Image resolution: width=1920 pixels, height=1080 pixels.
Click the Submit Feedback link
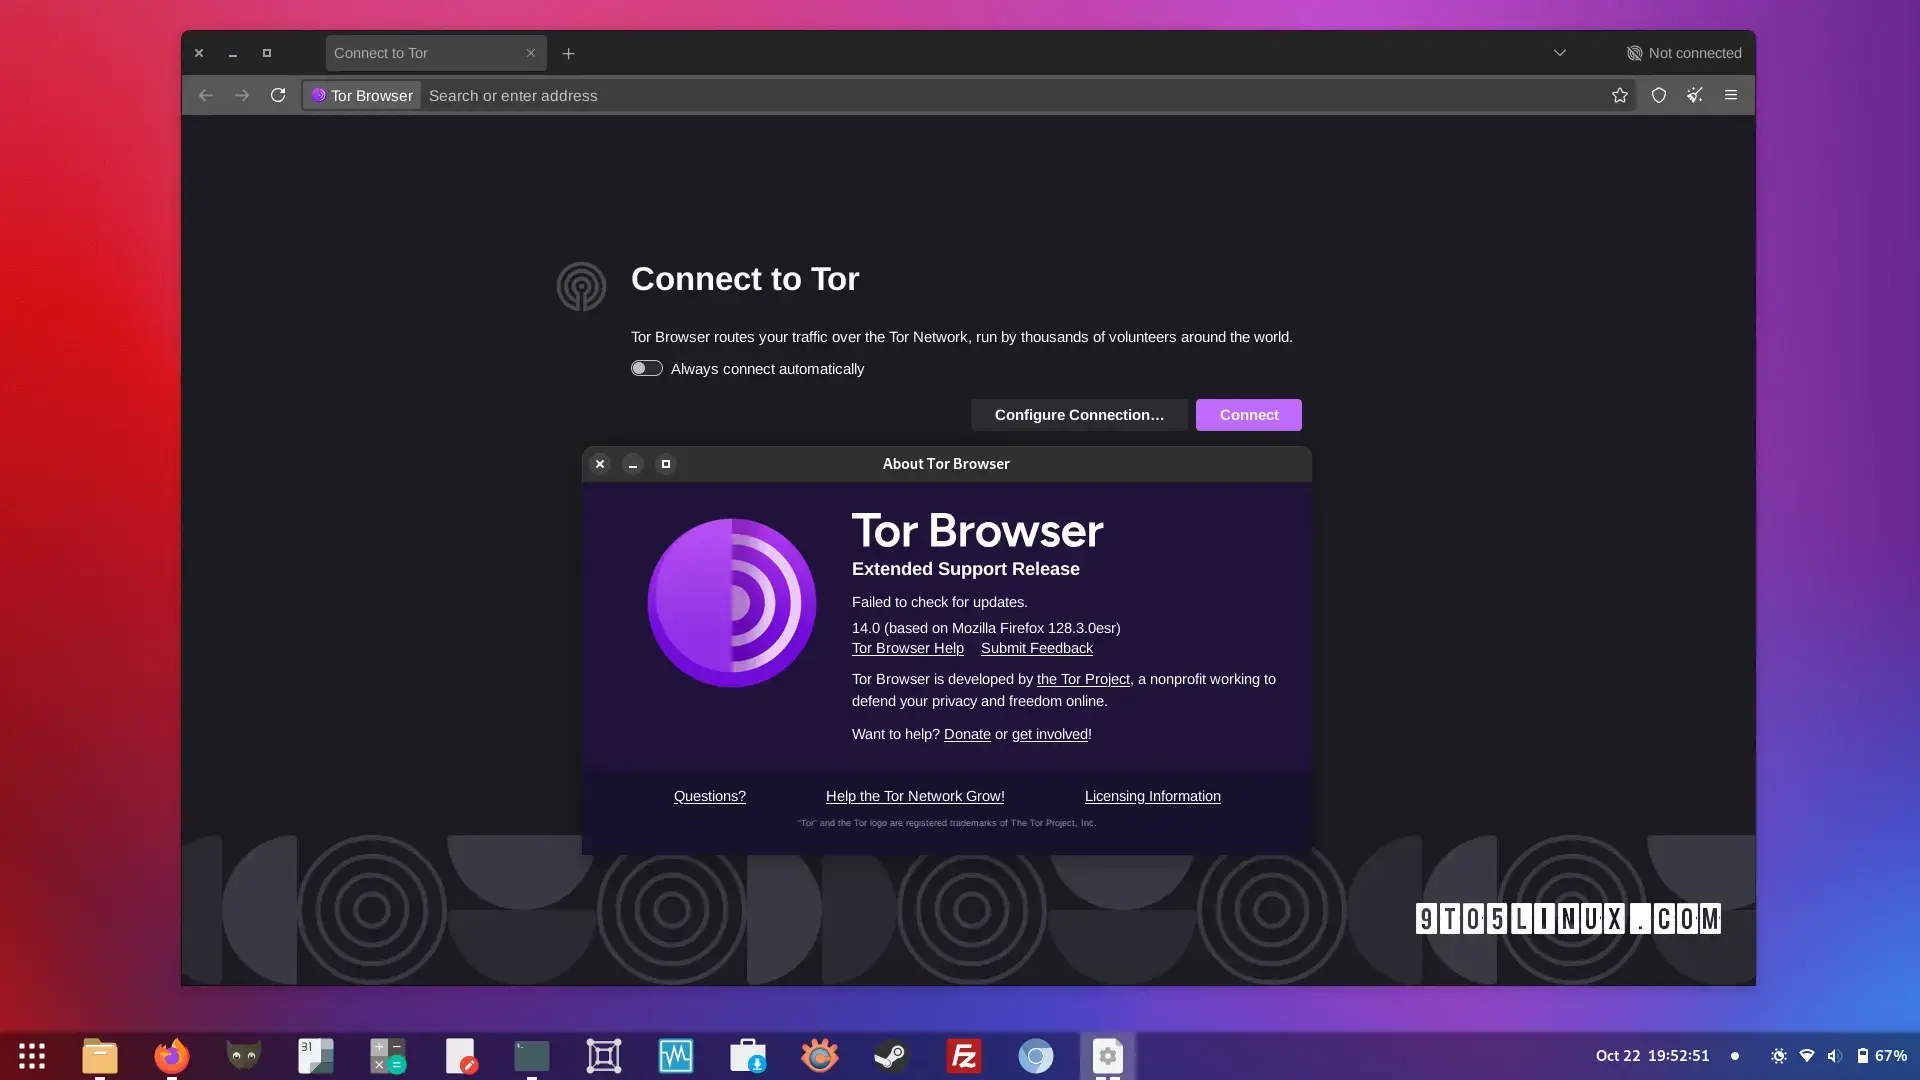click(1036, 649)
